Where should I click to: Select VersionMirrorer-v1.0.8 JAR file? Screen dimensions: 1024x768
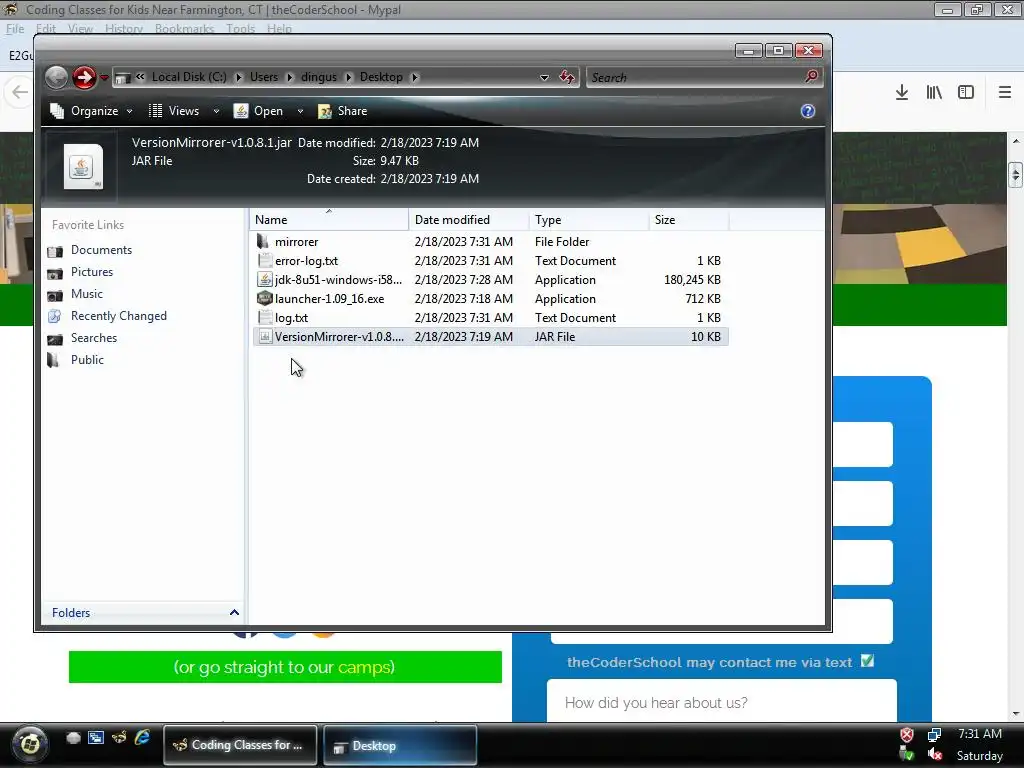pos(490,337)
